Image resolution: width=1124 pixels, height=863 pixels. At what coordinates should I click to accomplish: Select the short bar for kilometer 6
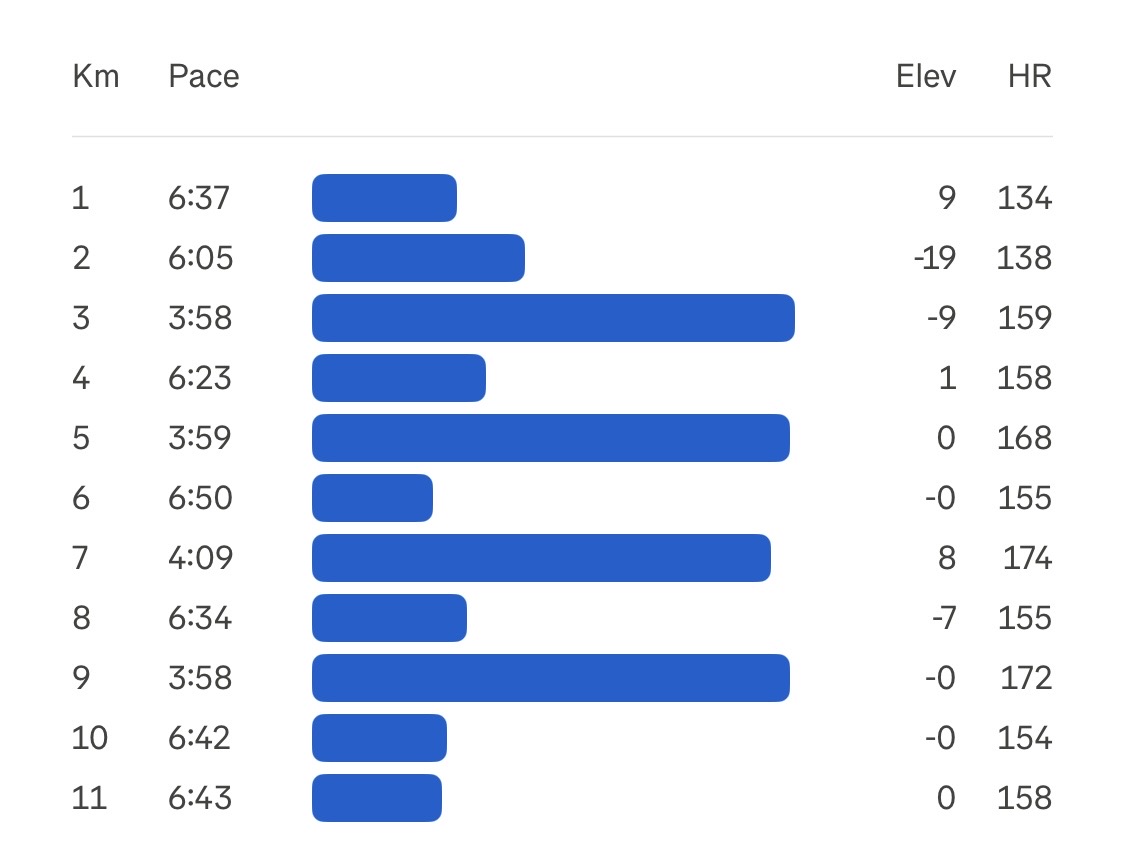pos(372,498)
